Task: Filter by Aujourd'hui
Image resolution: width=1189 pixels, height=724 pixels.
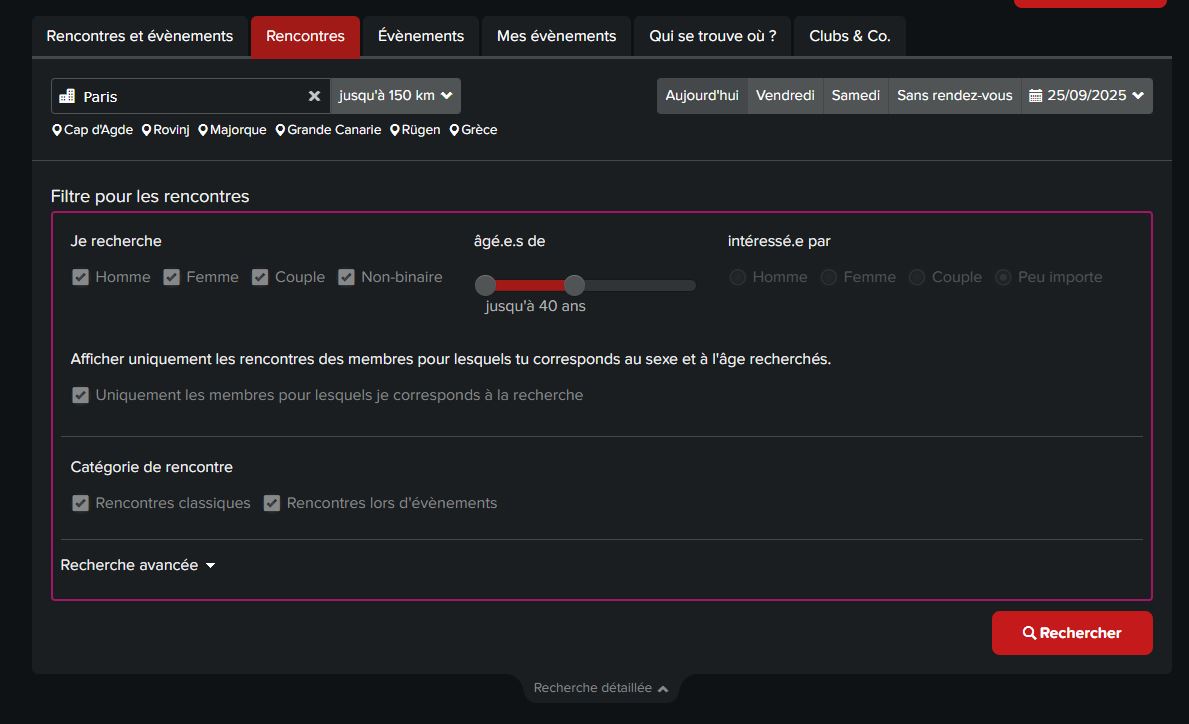Action: 702,96
